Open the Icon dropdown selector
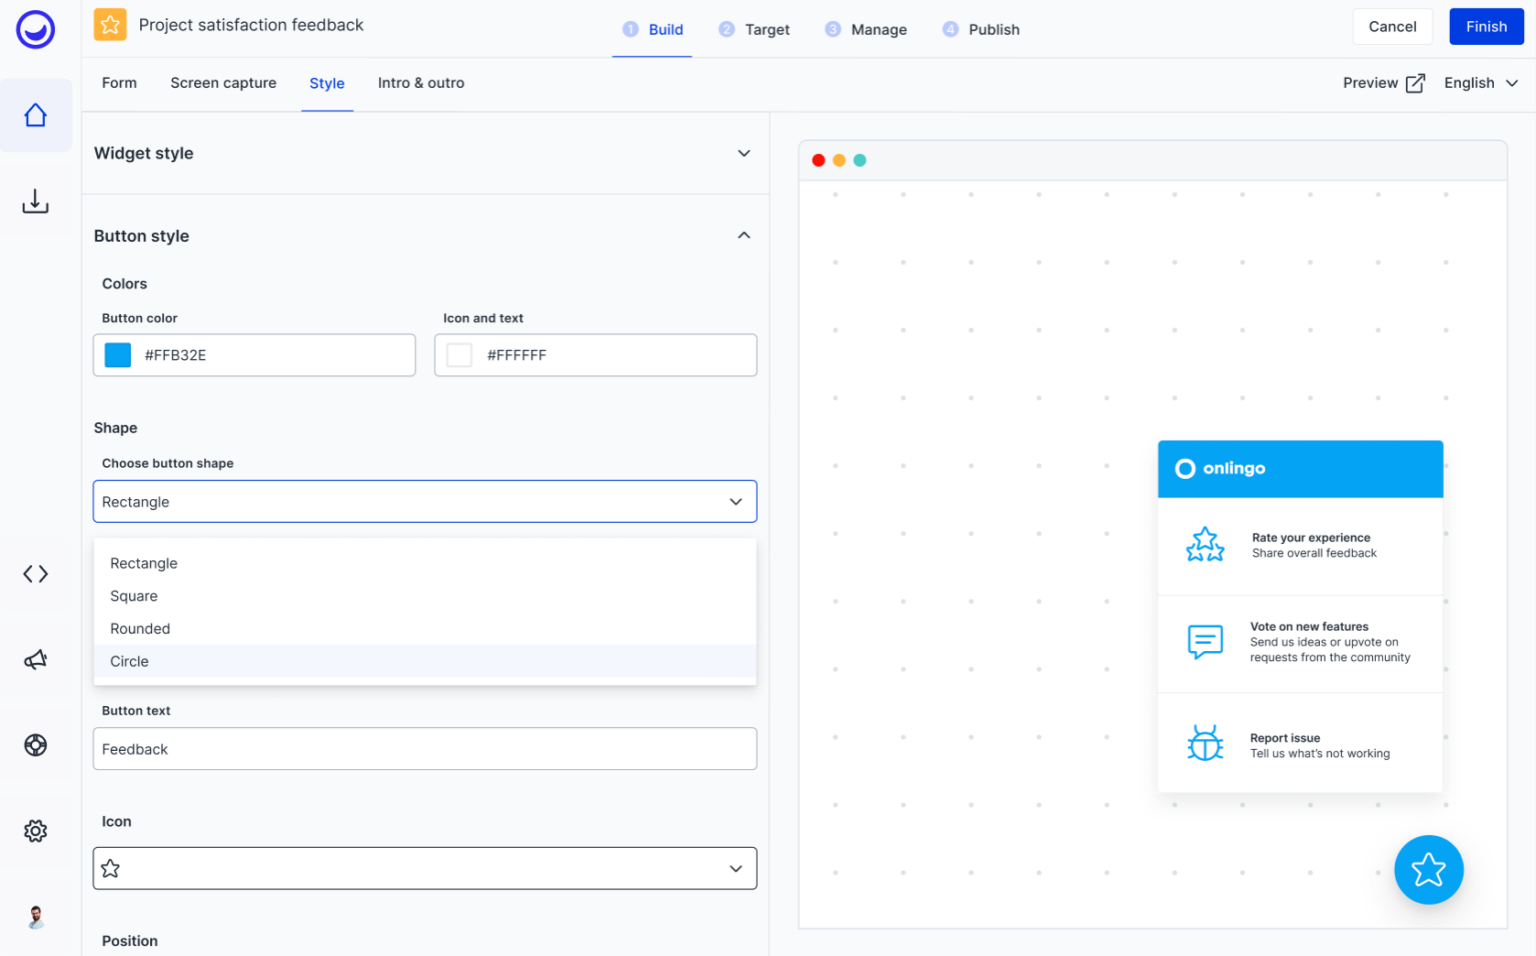Viewport: 1536px width, 956px height. [424, 868]
